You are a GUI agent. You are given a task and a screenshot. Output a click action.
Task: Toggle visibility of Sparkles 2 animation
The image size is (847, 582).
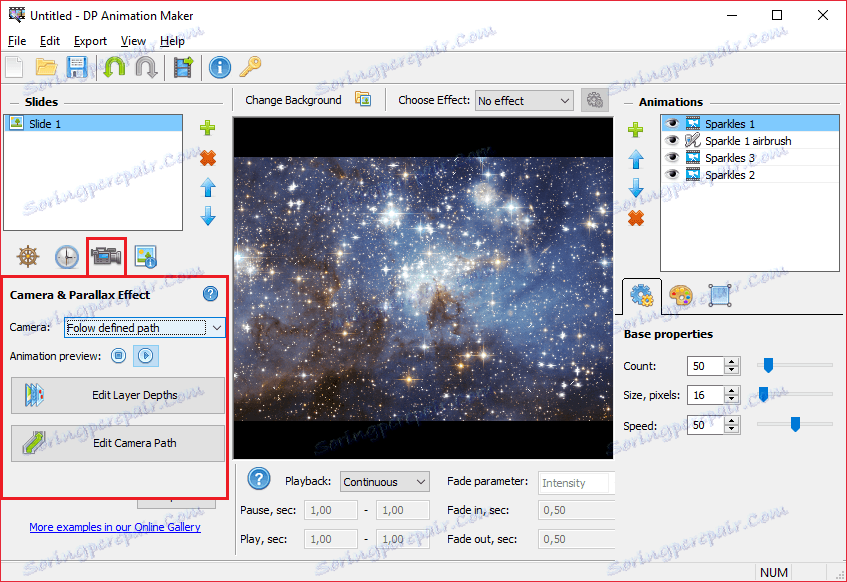coord(672,175)
